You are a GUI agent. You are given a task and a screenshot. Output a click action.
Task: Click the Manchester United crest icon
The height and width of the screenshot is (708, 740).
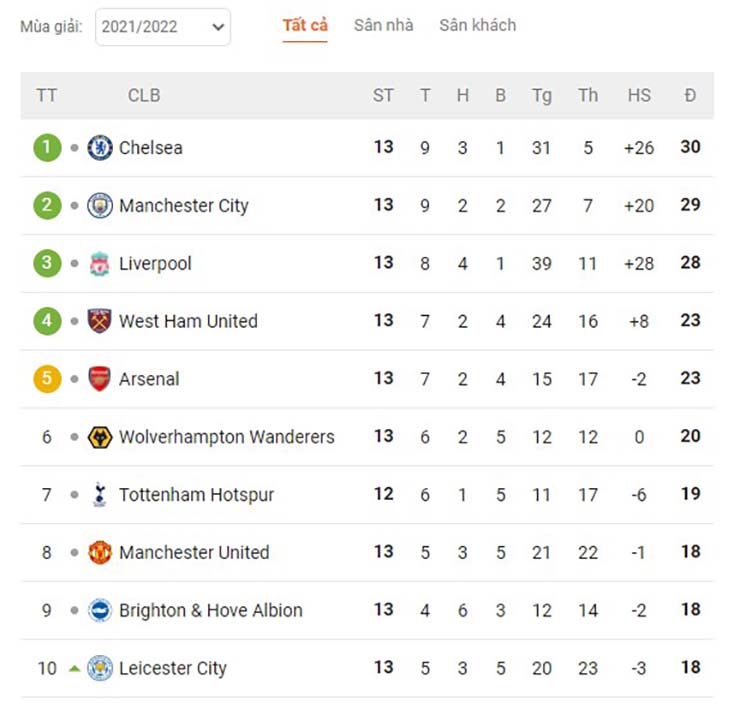100,552
